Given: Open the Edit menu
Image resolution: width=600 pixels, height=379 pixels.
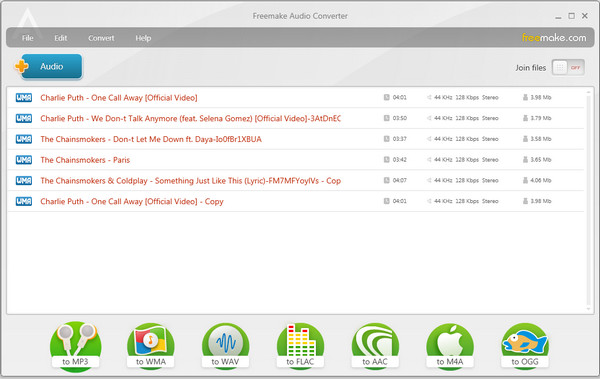Looking at the screenshot, I should point(60,38).
